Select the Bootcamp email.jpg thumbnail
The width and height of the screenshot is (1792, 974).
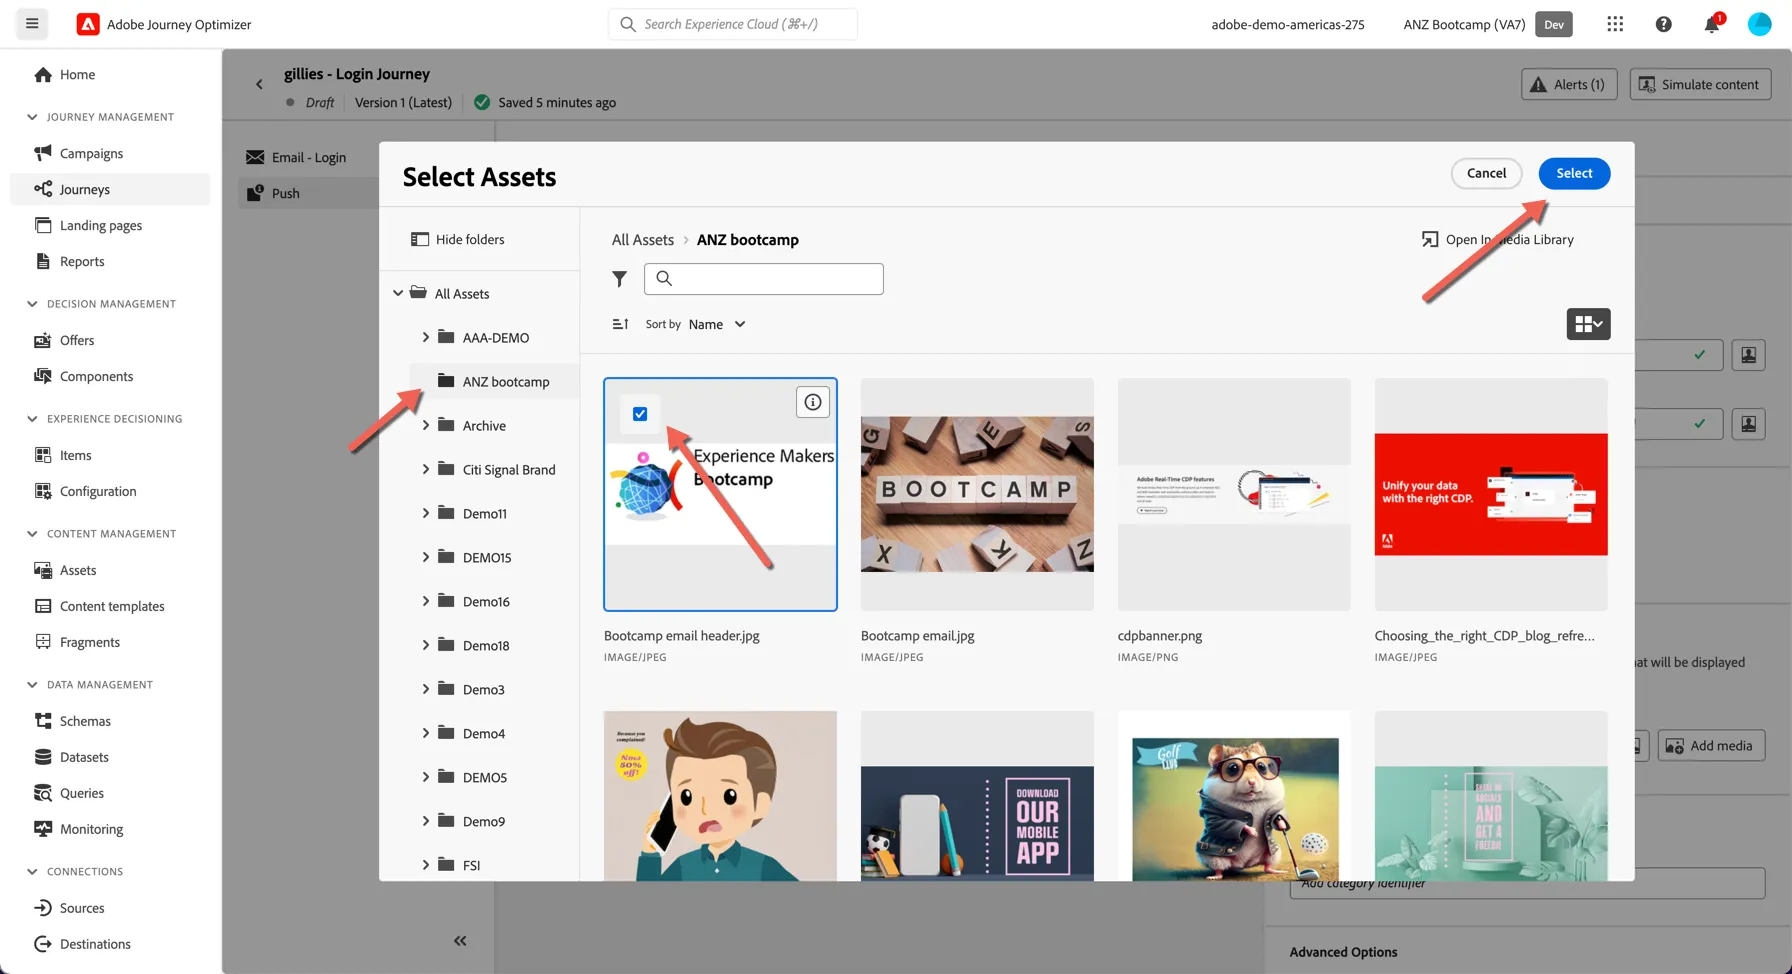(977, 494)
